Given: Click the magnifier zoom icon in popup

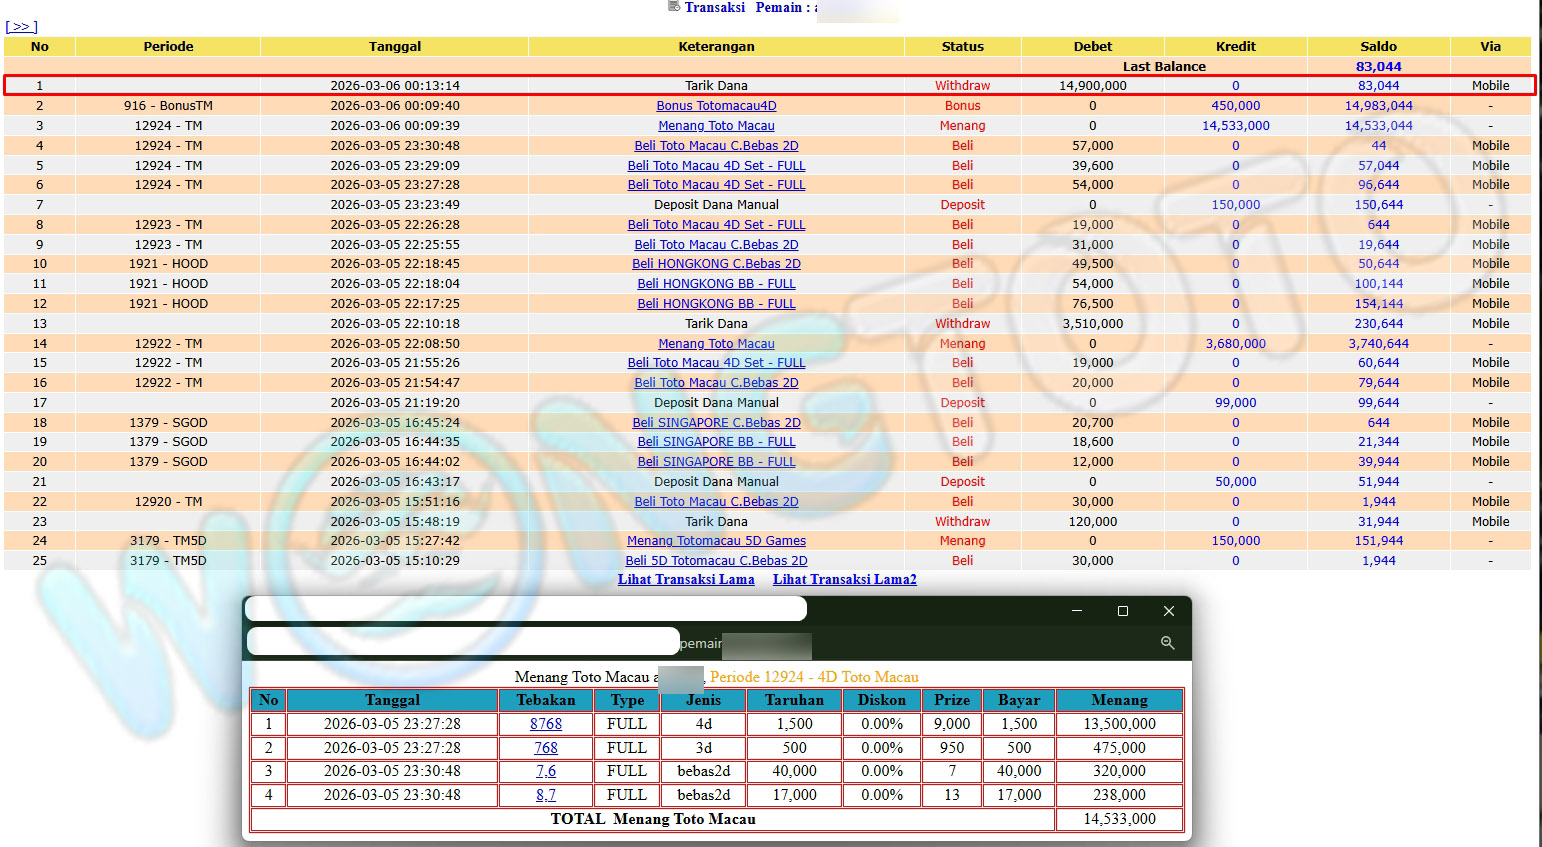Looking at the screenshot, I should 1167,643.
